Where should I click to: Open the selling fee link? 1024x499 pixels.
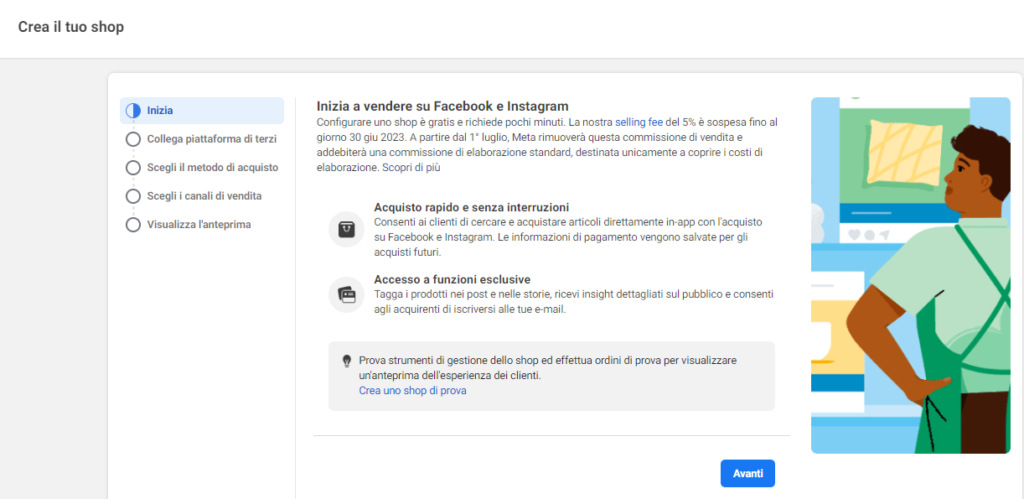[x=640, y=122]
